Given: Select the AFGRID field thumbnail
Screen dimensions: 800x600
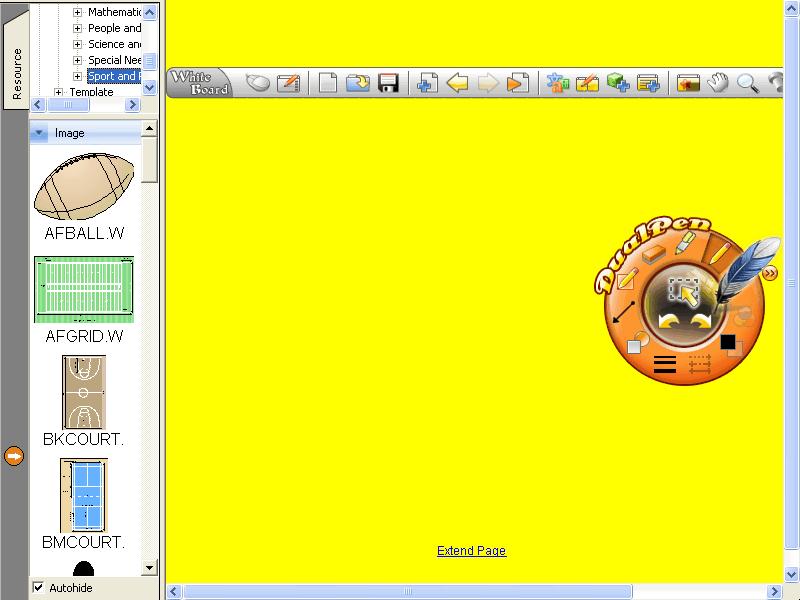Looking at the screenshot, I should click(84, 290).
